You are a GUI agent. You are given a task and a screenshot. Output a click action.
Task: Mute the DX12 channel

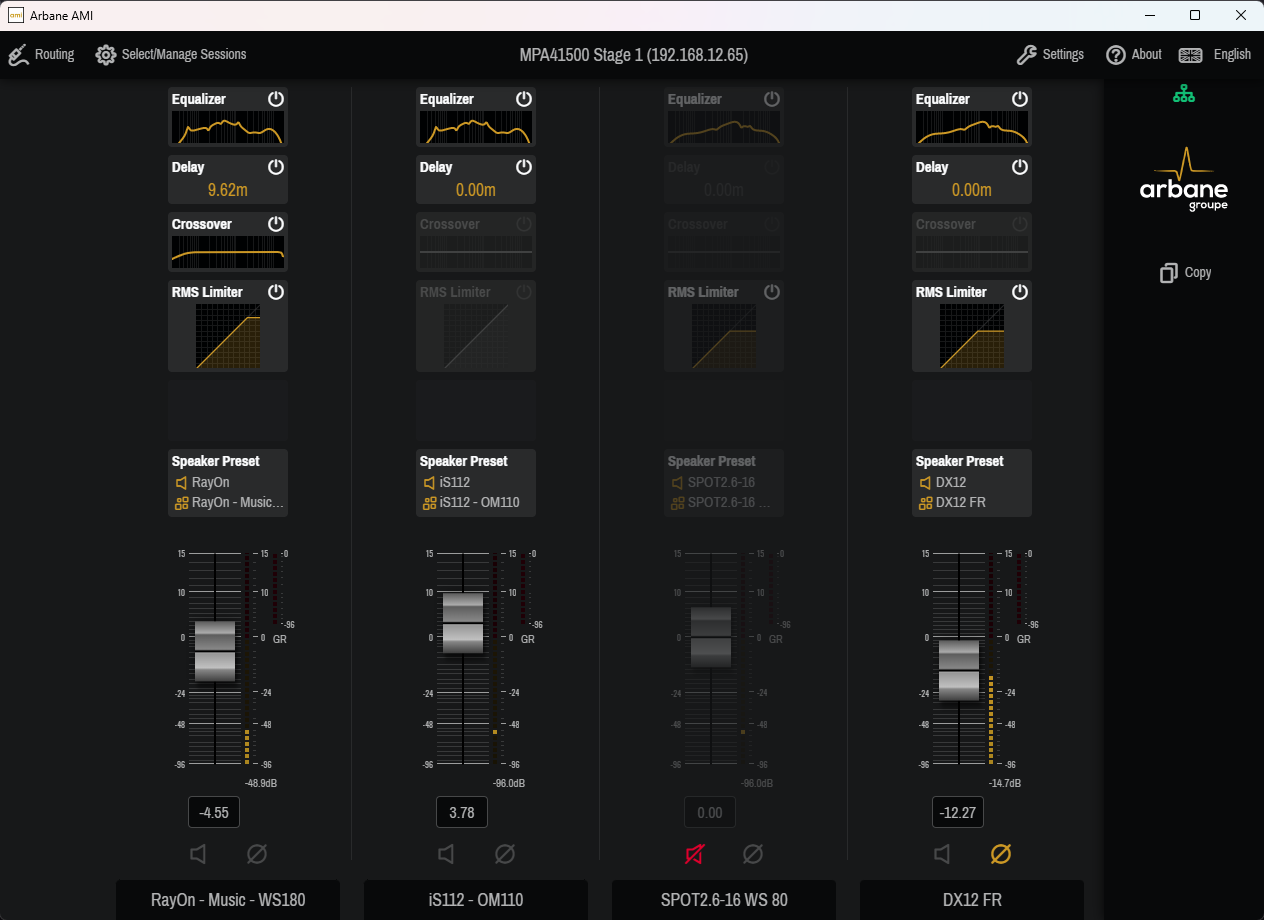point(942,854)
